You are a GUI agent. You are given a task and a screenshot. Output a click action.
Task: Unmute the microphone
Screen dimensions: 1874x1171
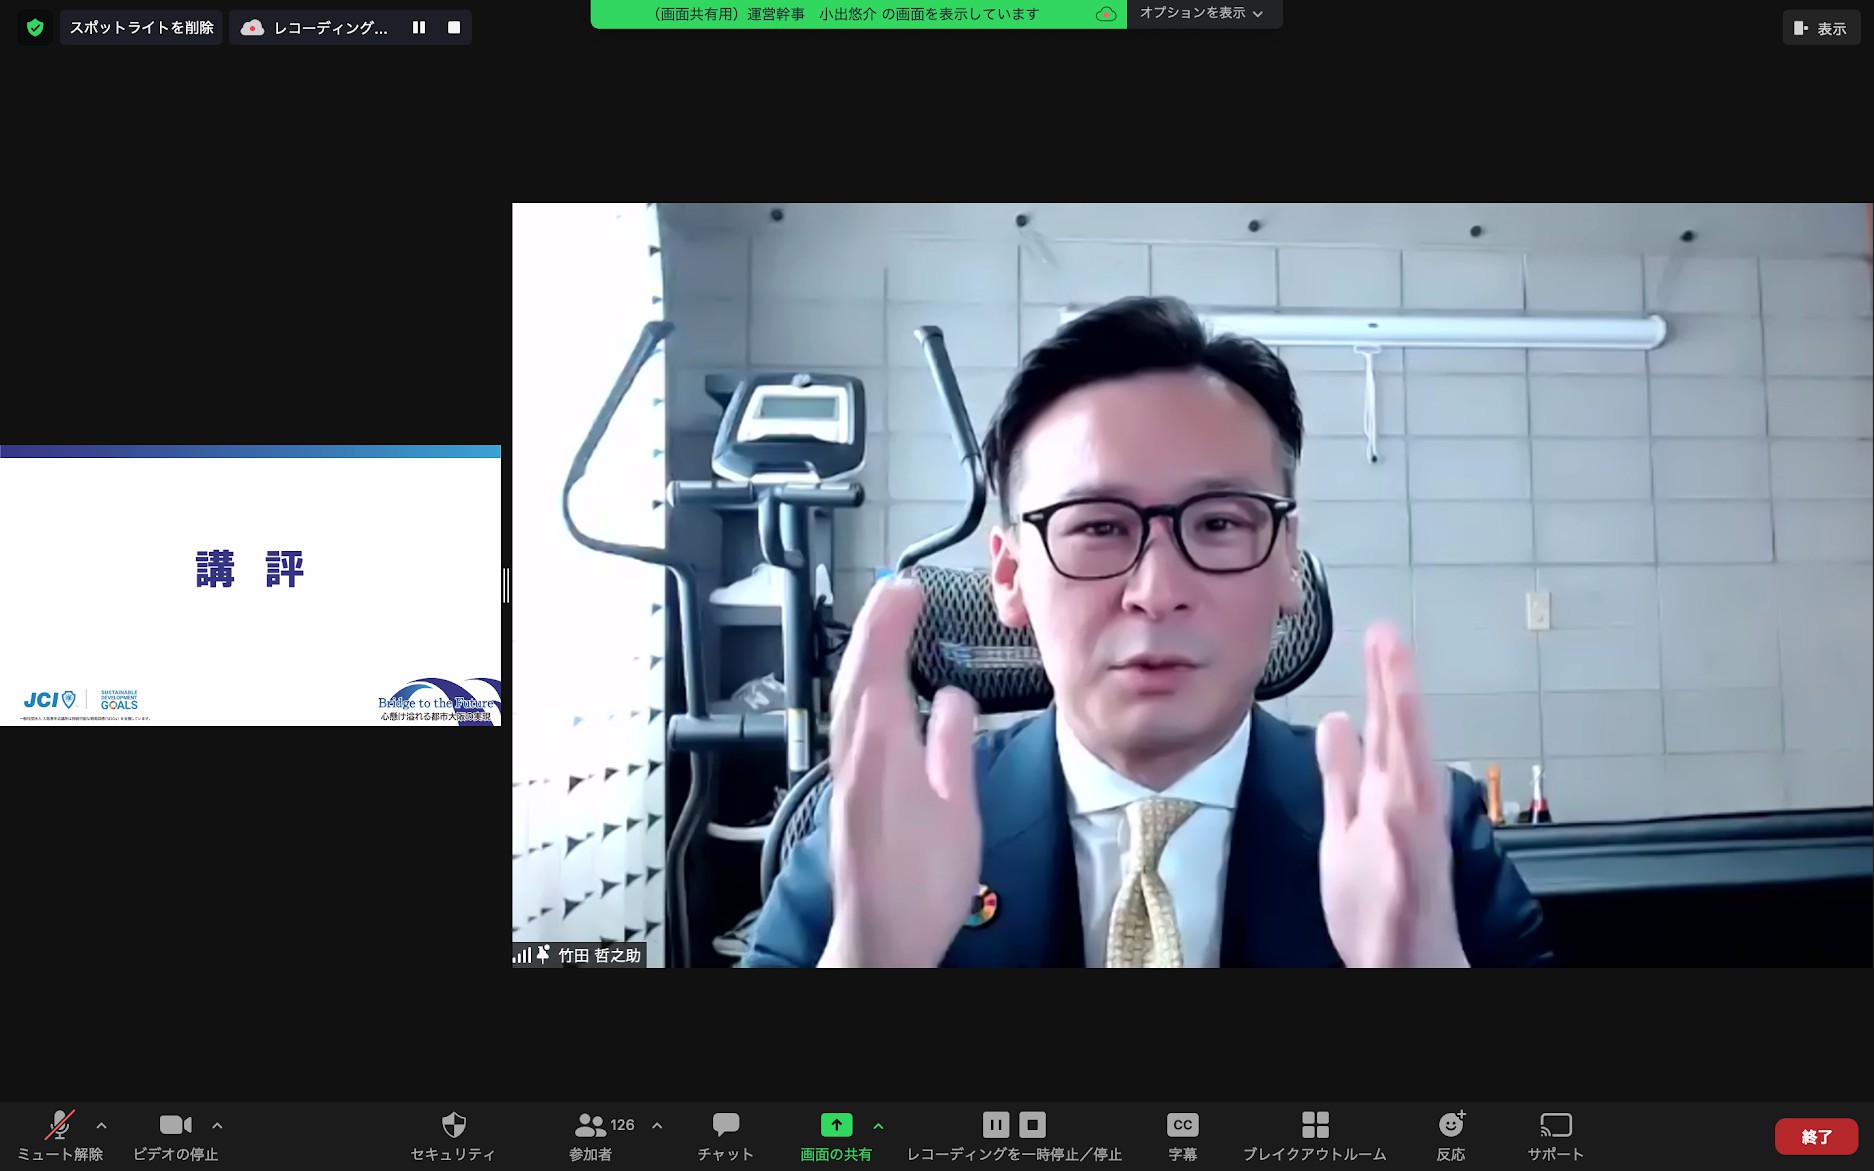59,1136
